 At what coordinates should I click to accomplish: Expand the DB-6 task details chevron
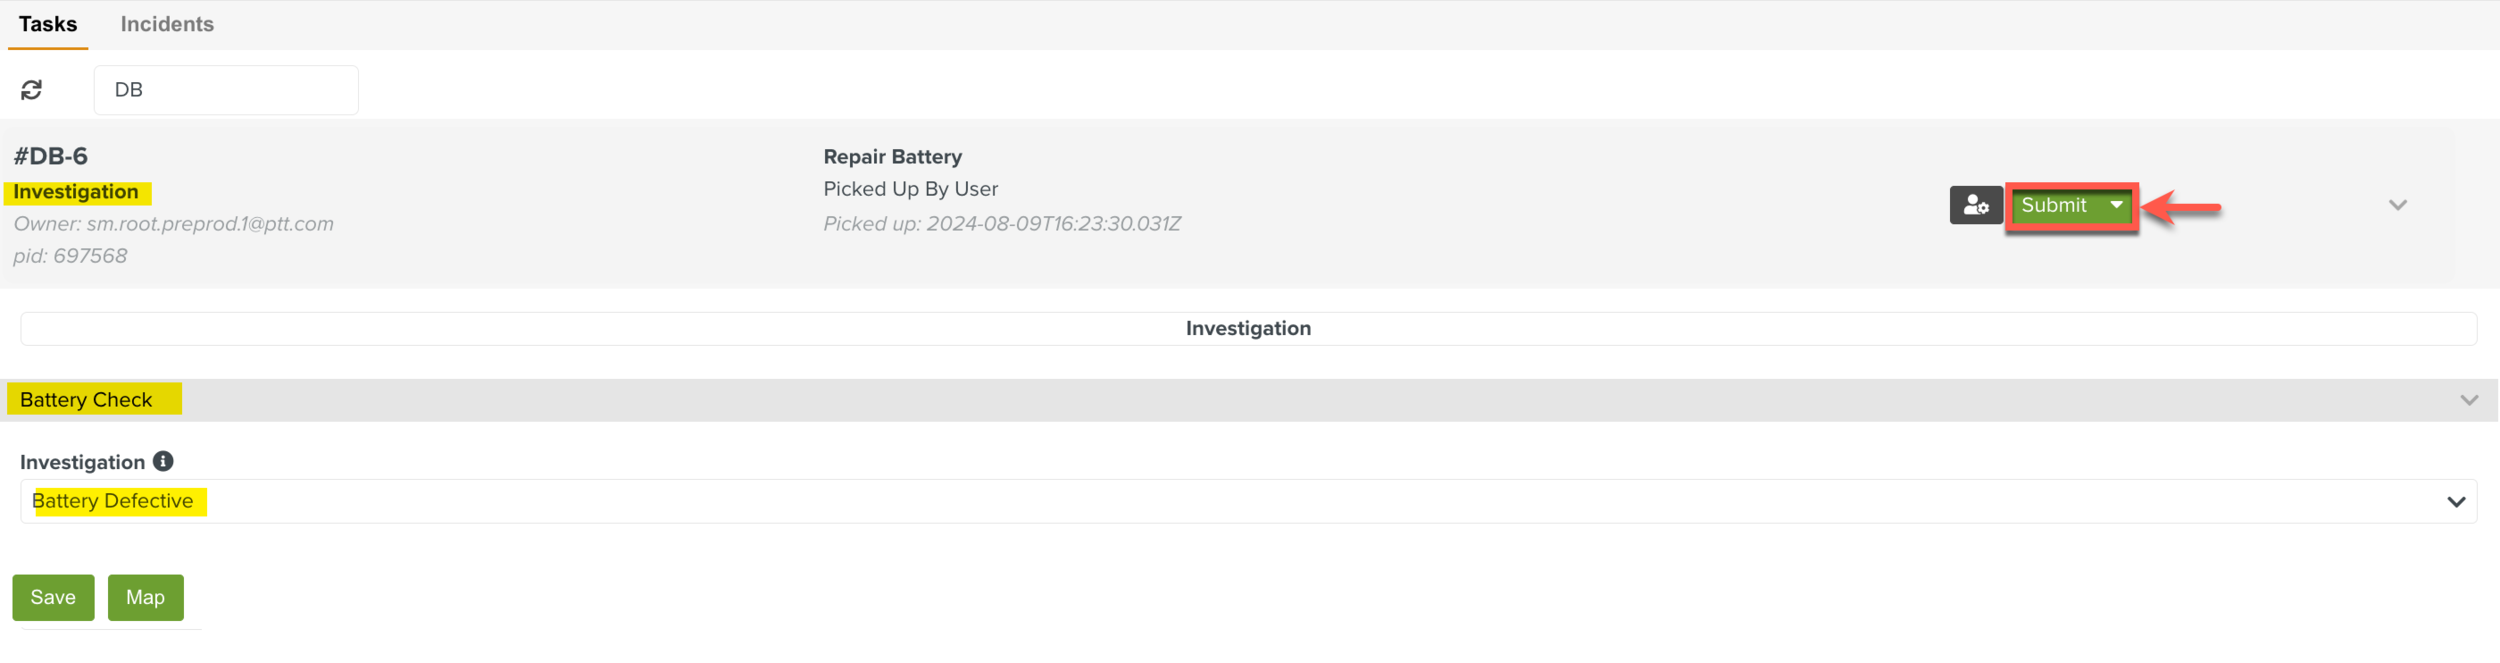click(2397, 205)
